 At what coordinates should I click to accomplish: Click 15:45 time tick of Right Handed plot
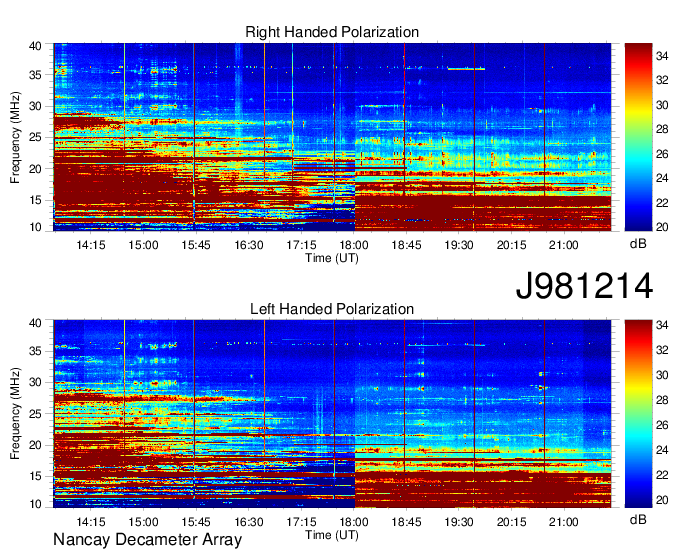tap(196, 245)
